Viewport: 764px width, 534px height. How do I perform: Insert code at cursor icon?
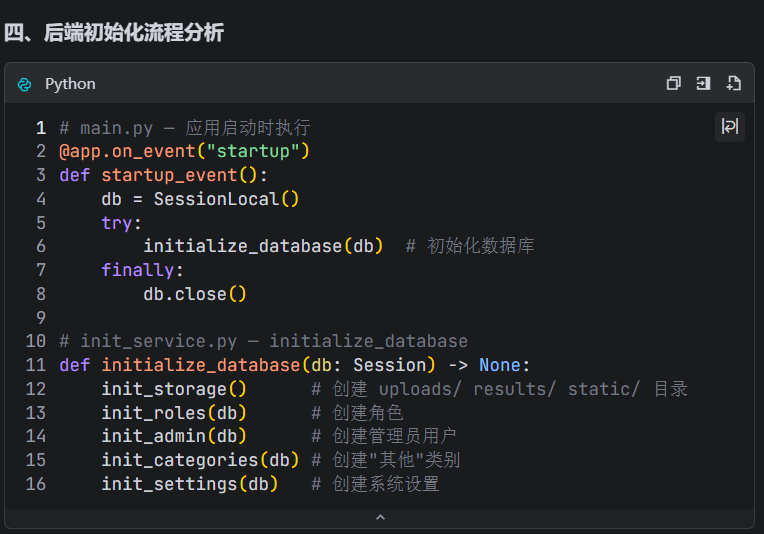click(703, 83)
